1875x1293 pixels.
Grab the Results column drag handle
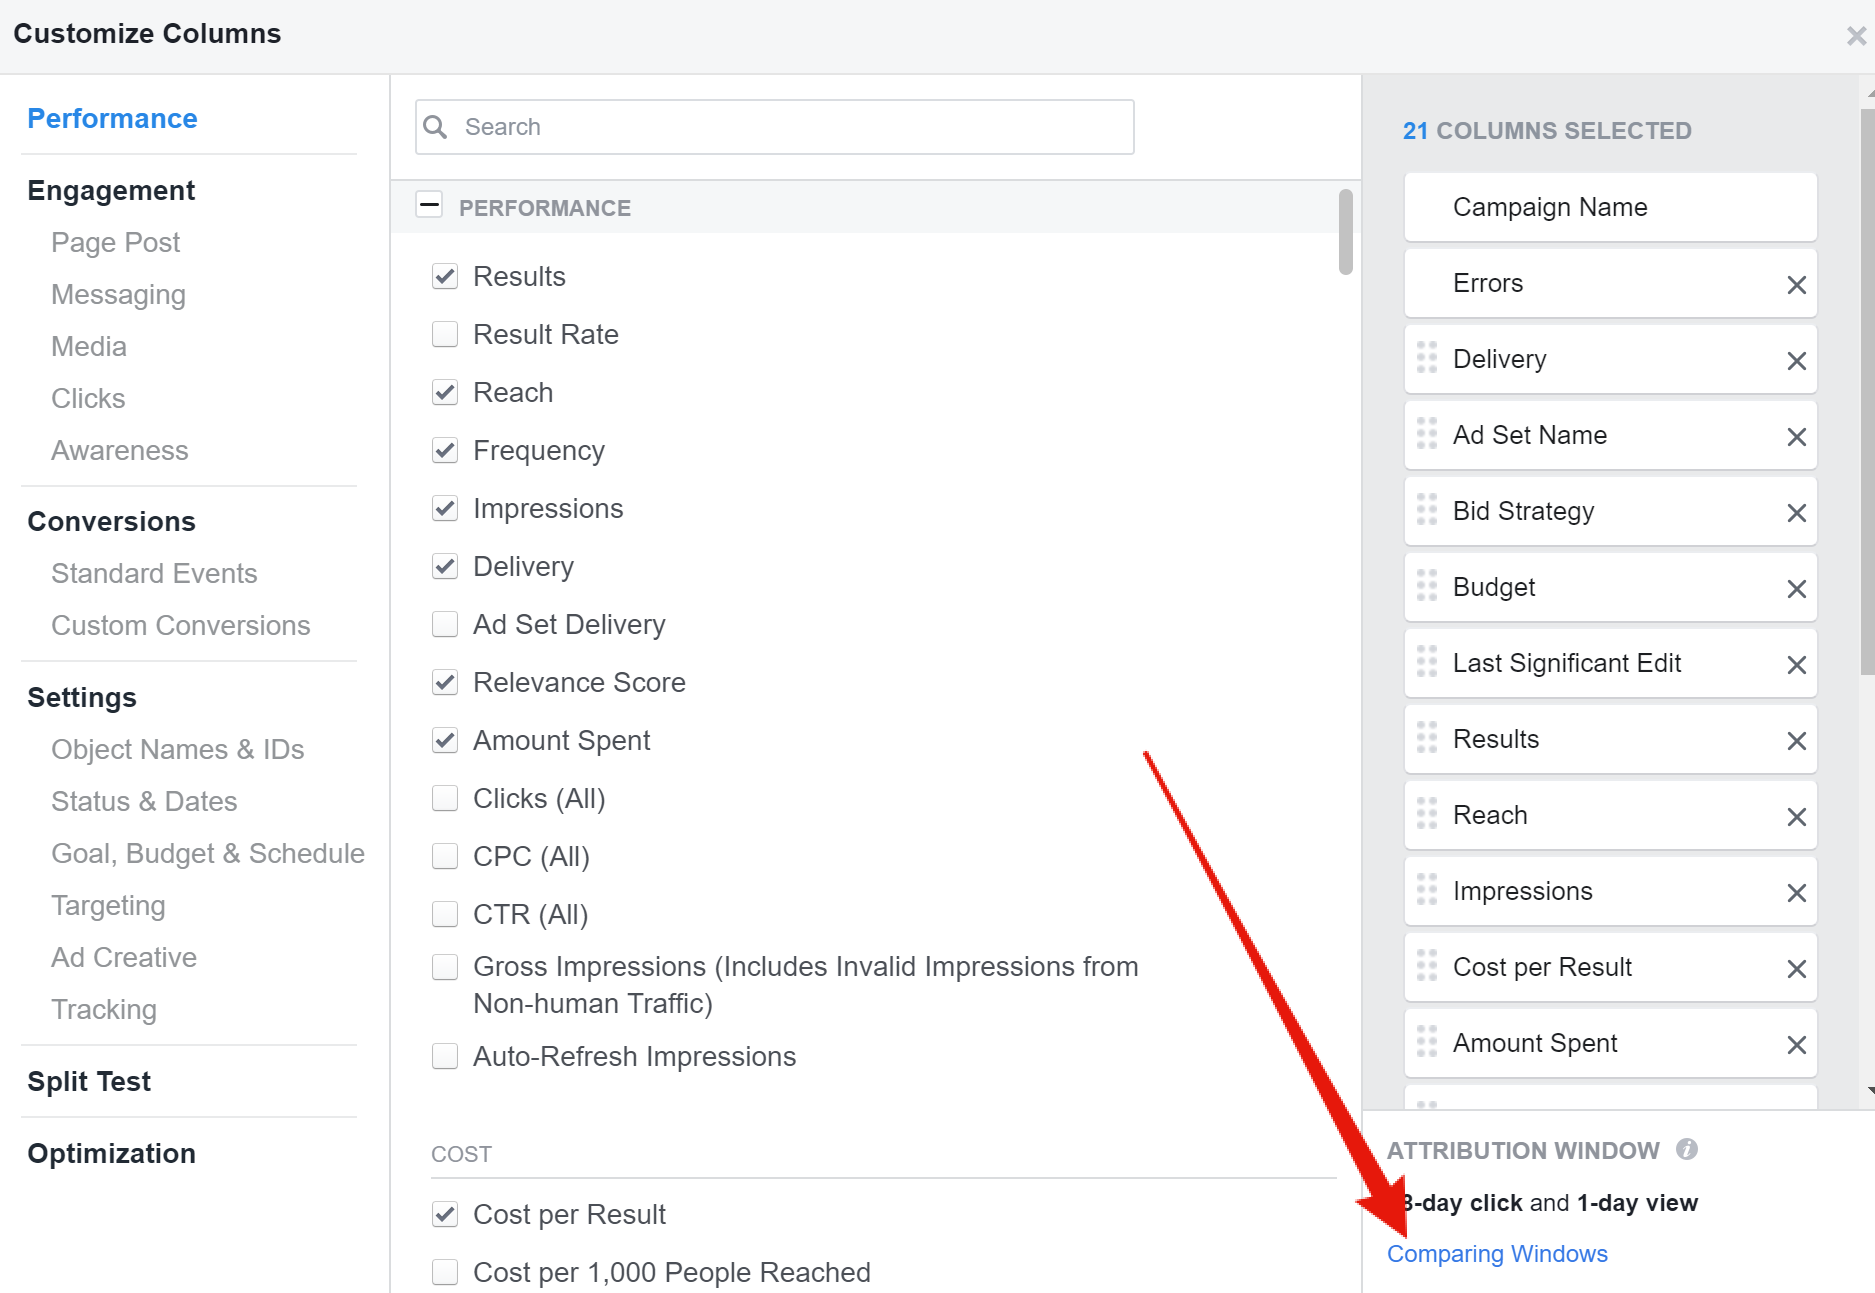(1427, 737)
